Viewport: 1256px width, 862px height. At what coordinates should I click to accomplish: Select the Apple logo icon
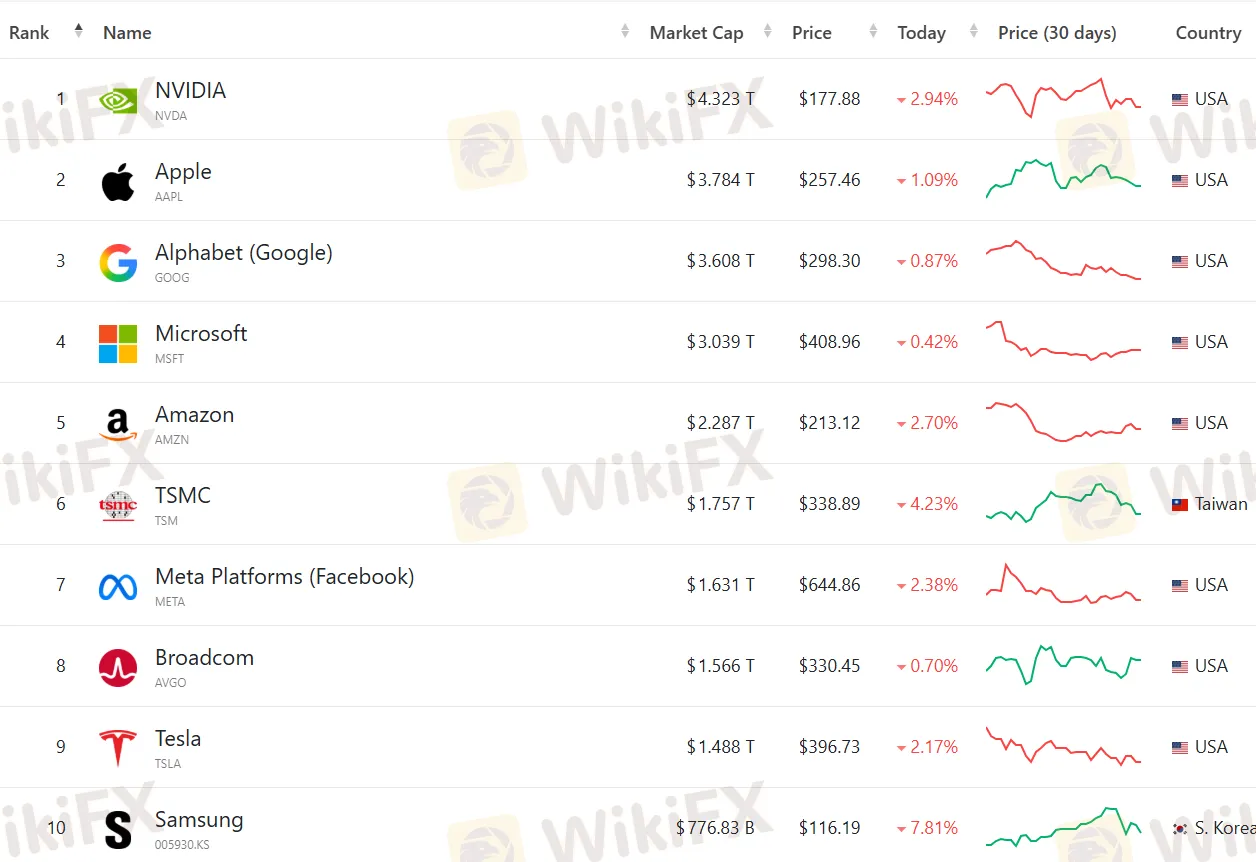[118, 180]
